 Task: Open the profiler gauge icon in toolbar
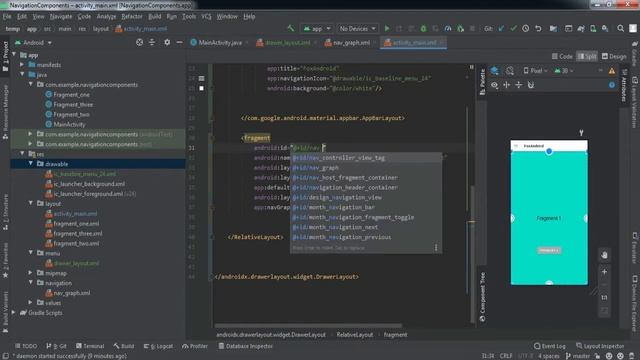448,29
